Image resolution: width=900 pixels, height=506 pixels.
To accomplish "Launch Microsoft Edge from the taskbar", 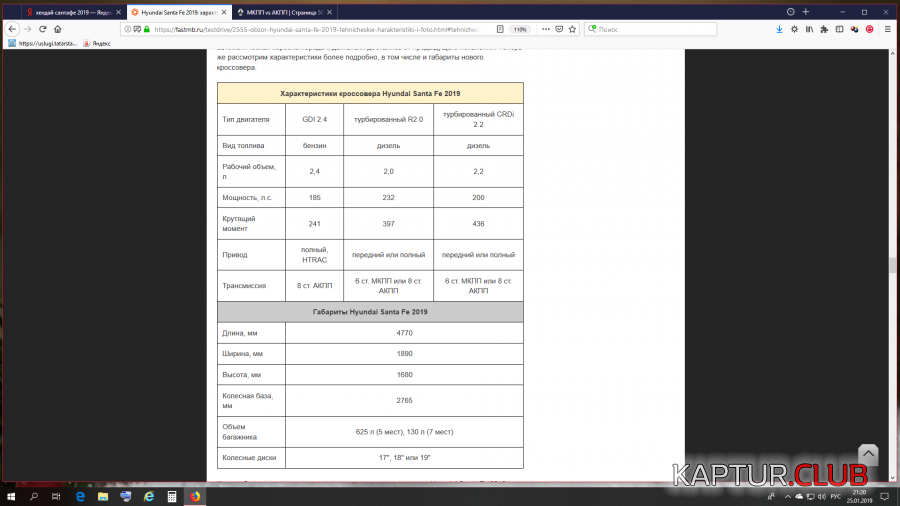I will 80,496.
